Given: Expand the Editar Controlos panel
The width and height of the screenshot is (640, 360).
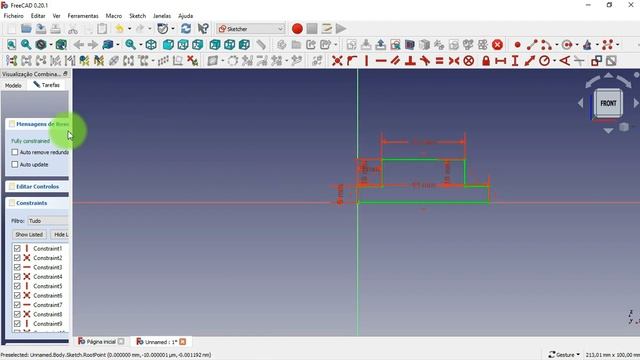Looking at the screenshot, I should click(37, 187).
